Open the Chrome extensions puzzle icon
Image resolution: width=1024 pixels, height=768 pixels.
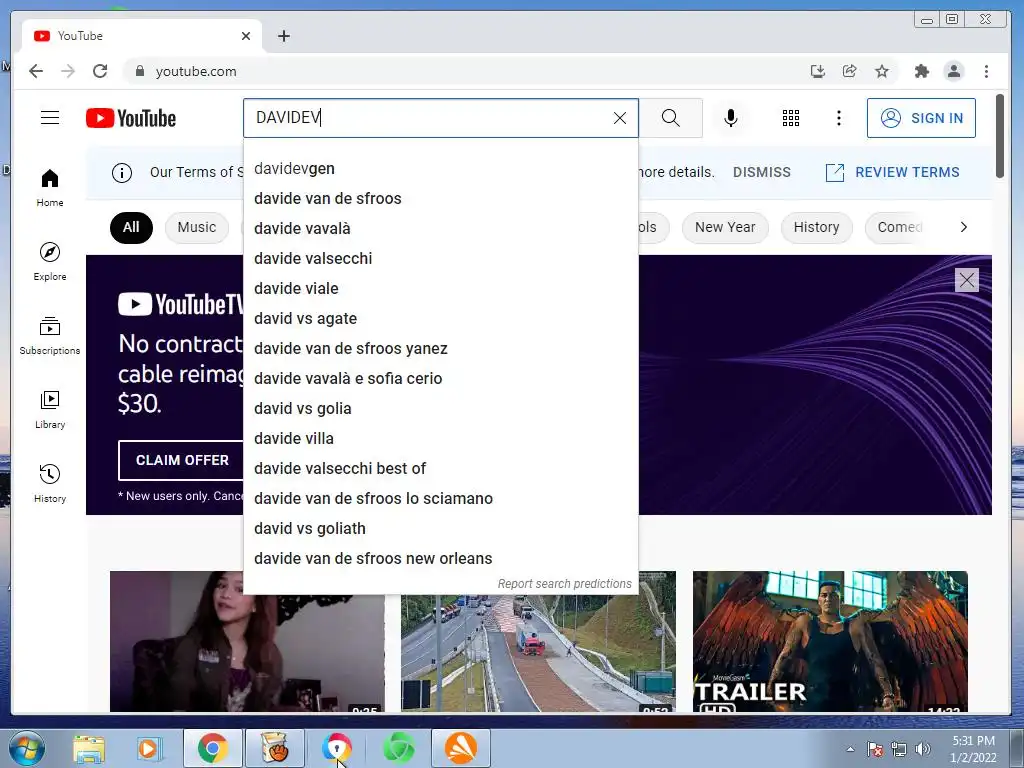921,71
